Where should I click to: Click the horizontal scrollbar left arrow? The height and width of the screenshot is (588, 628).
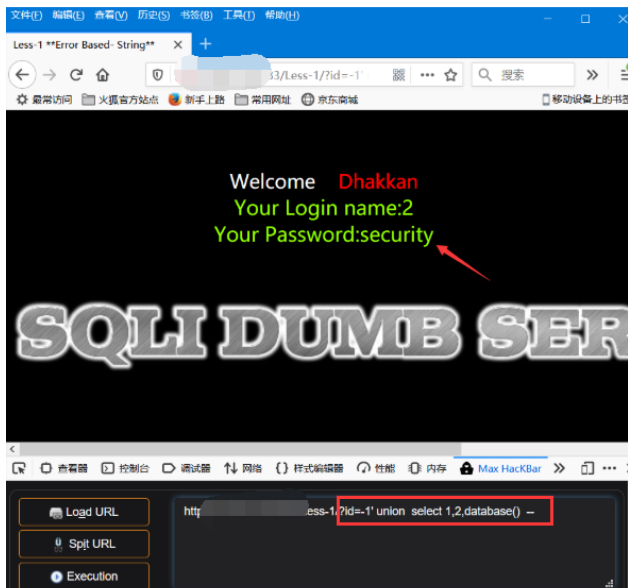click(12, 449)
